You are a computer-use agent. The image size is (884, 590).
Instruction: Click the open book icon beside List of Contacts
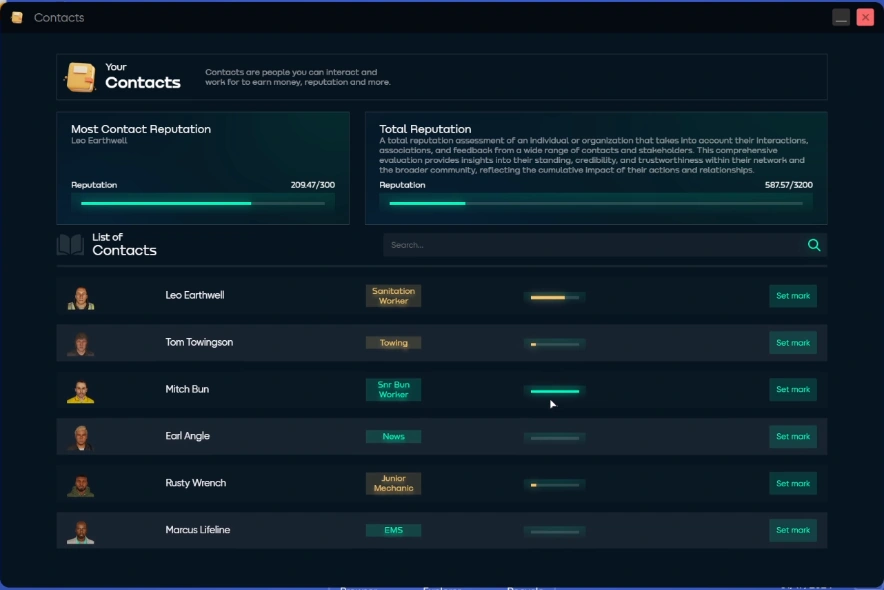[x=70, y=245]
